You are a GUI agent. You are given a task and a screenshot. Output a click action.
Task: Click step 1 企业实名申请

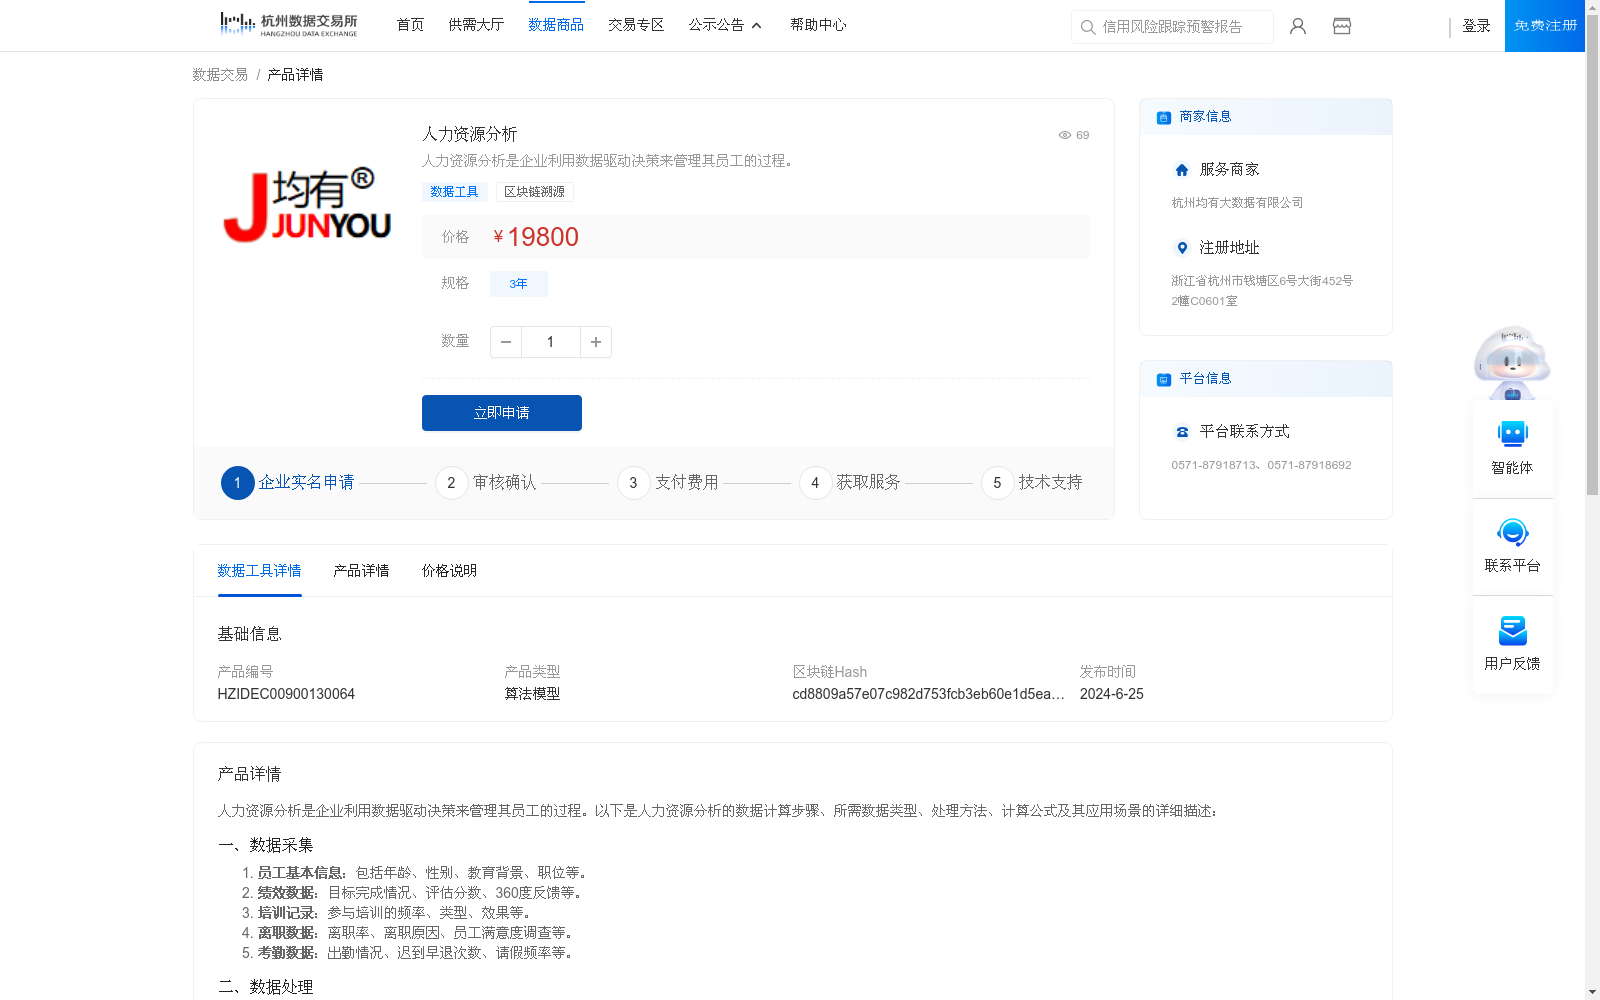click(x=288, y=483)
